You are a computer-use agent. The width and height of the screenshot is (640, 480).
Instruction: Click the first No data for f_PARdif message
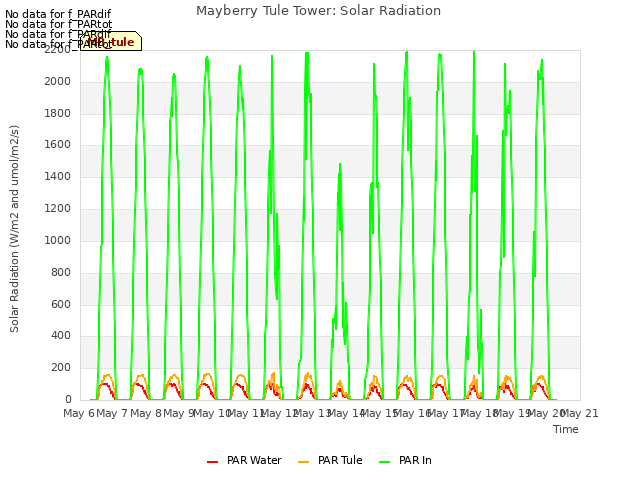[58, 14]
